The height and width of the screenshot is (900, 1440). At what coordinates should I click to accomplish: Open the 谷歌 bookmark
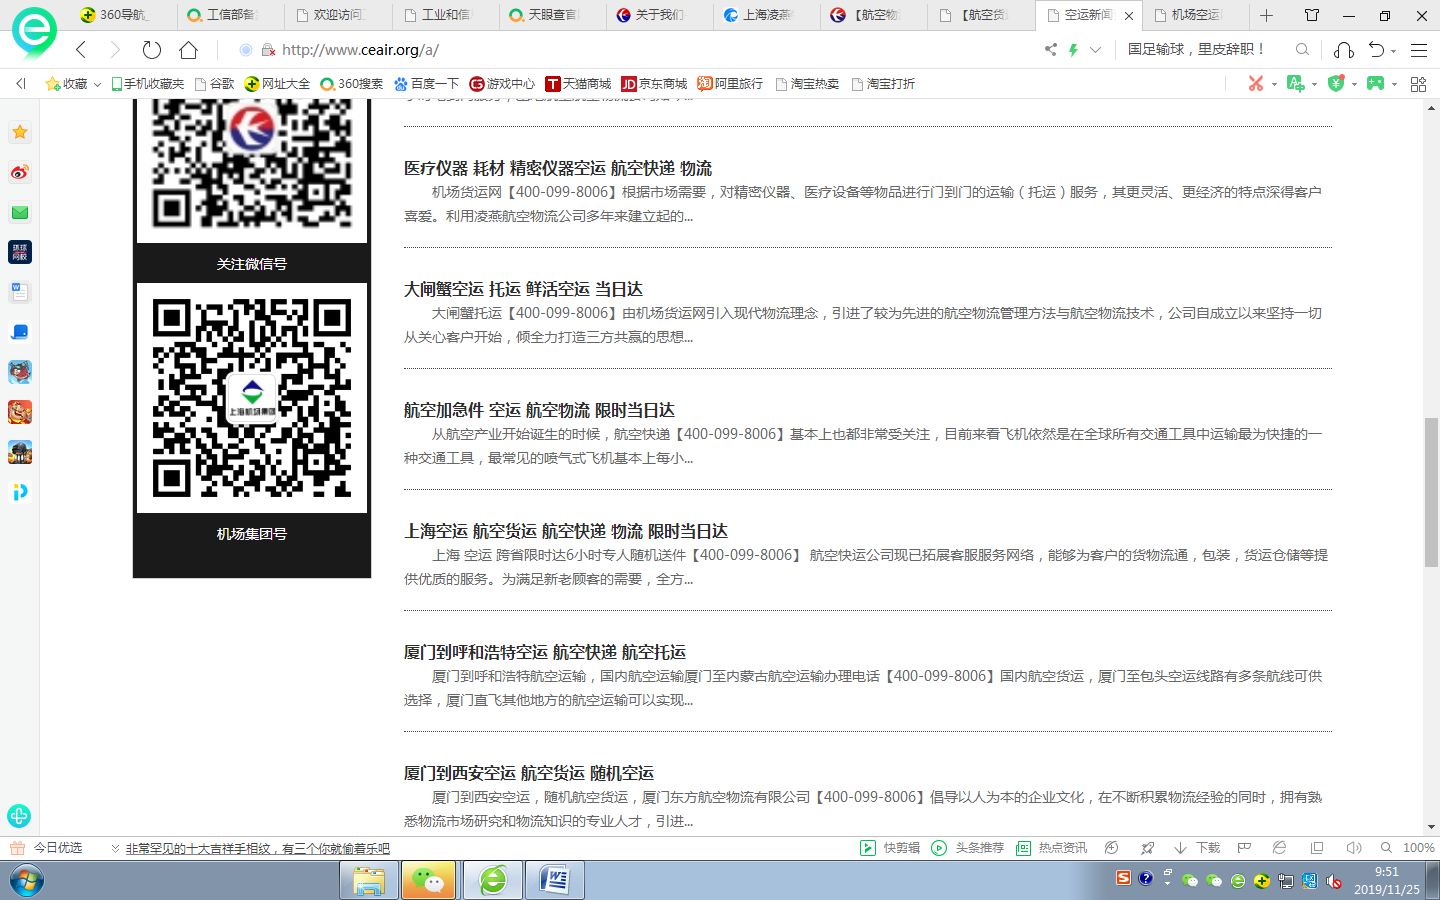(215, 84)
